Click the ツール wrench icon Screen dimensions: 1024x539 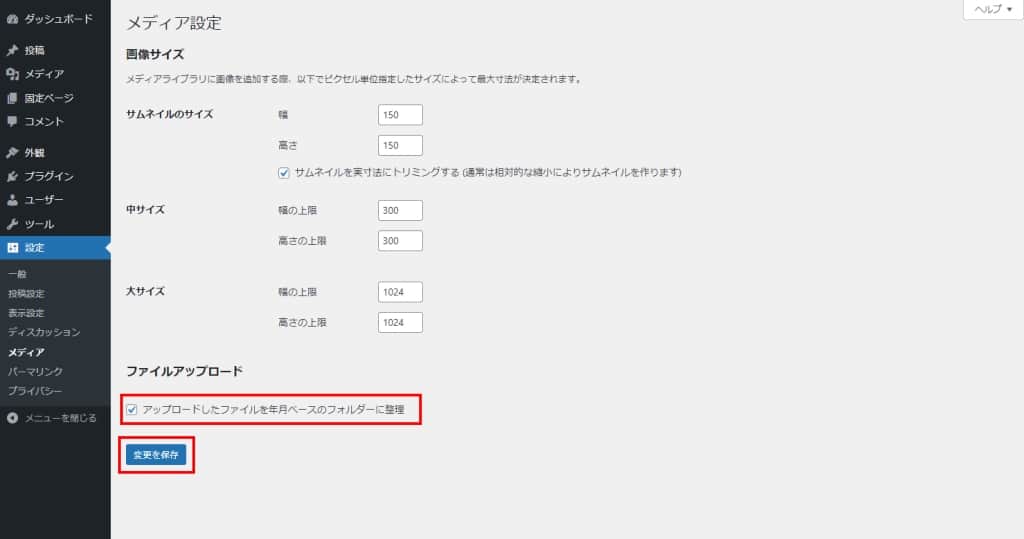point(12,225)
